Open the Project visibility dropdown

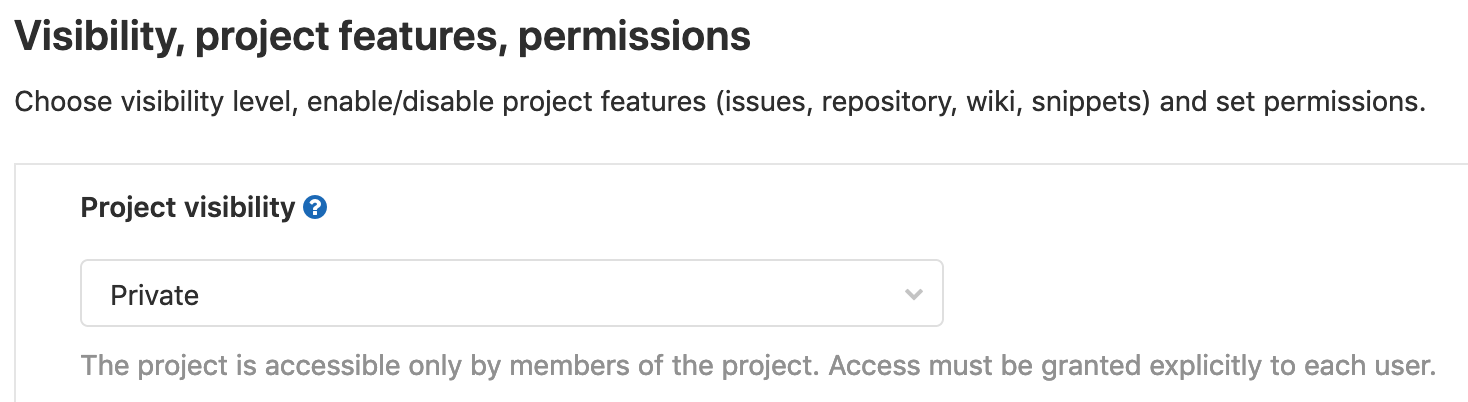[511, 294]
